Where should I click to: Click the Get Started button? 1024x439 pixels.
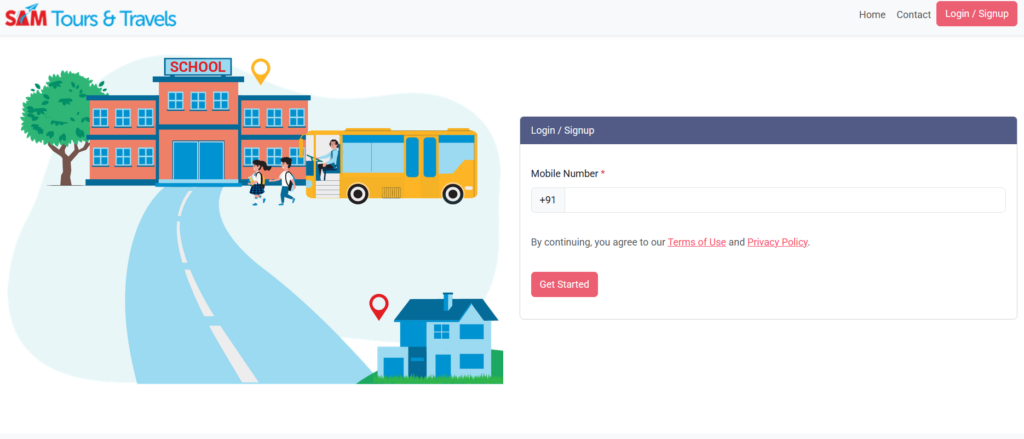(x=564, y=284)
